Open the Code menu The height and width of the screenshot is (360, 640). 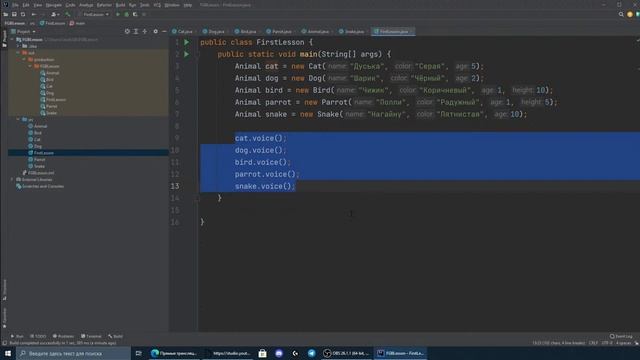tap(70, 5)
